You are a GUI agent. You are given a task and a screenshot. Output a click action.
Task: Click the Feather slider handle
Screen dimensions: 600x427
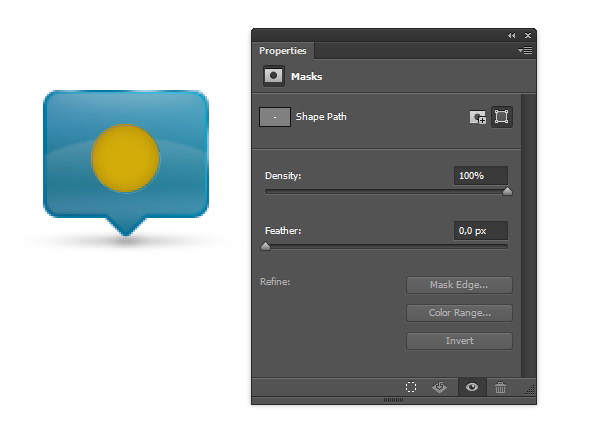pyautogui.click(x=266, y=246)
